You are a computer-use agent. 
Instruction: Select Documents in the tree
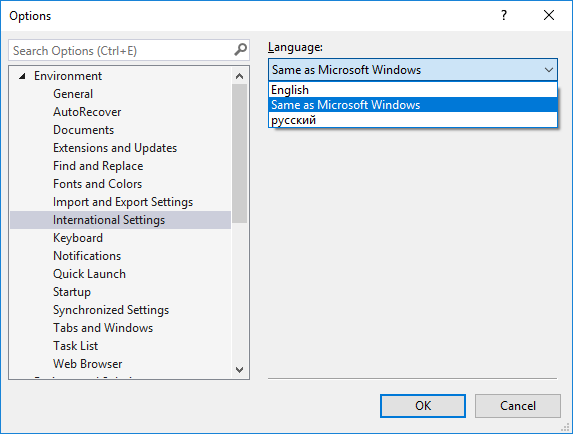click(x=83, y=130)
